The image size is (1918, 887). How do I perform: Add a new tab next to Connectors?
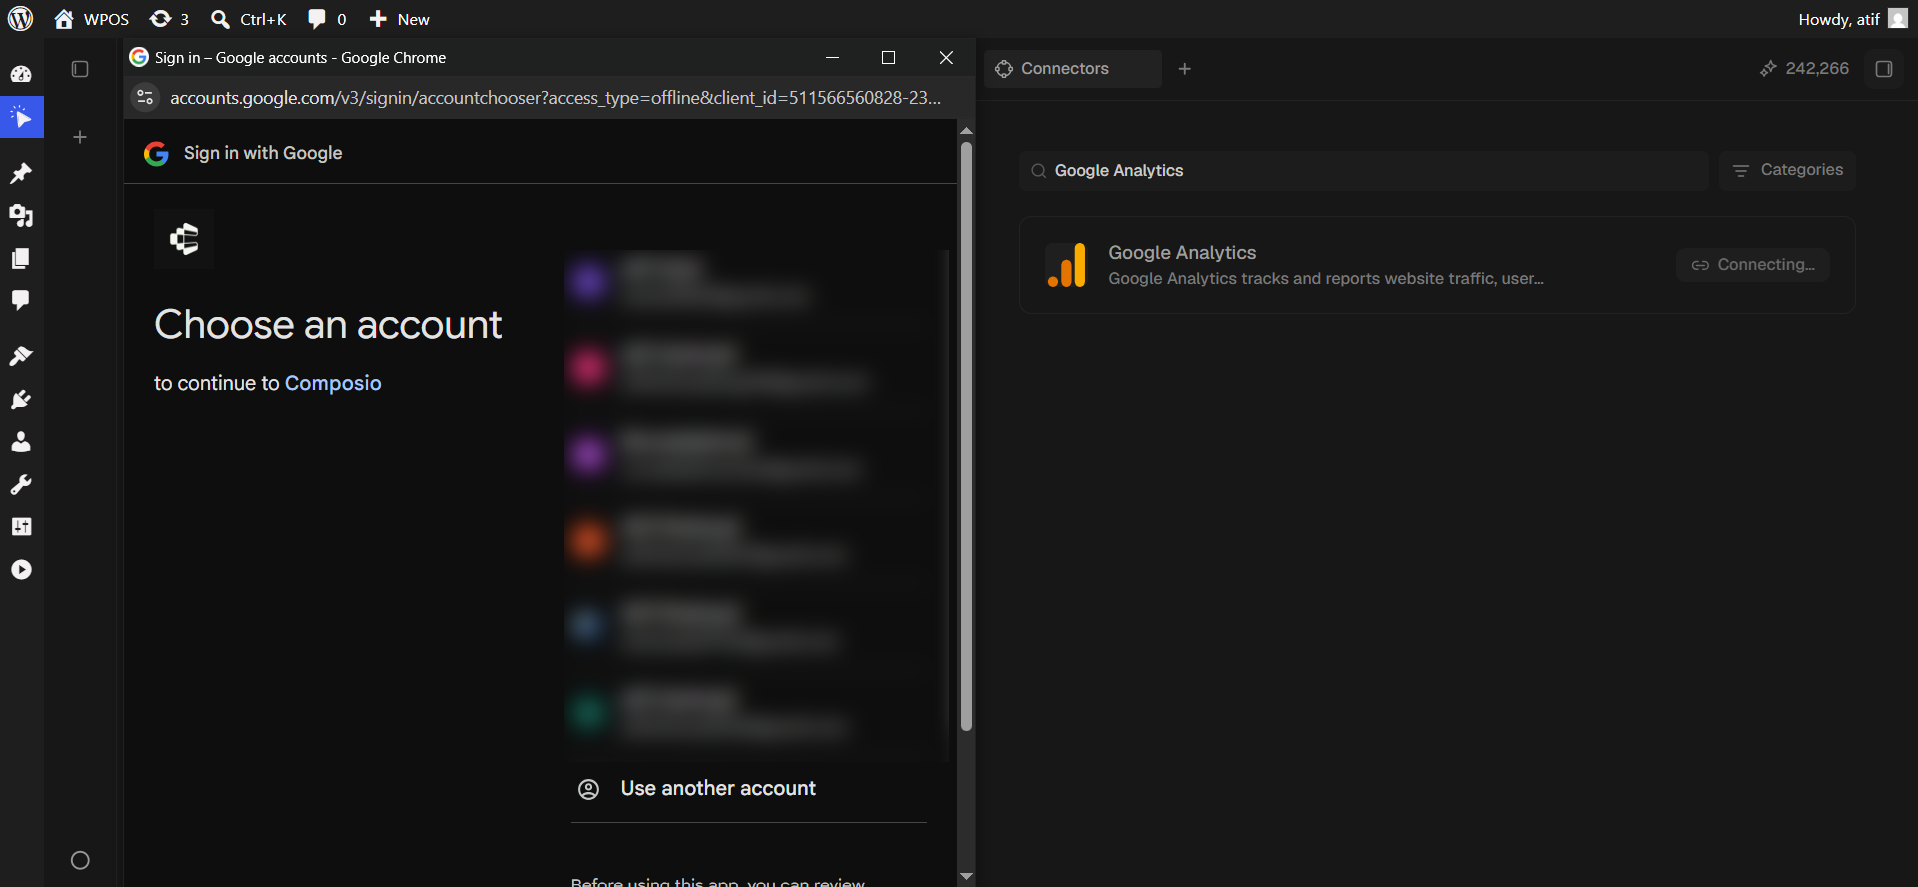tap(1185, 69)
